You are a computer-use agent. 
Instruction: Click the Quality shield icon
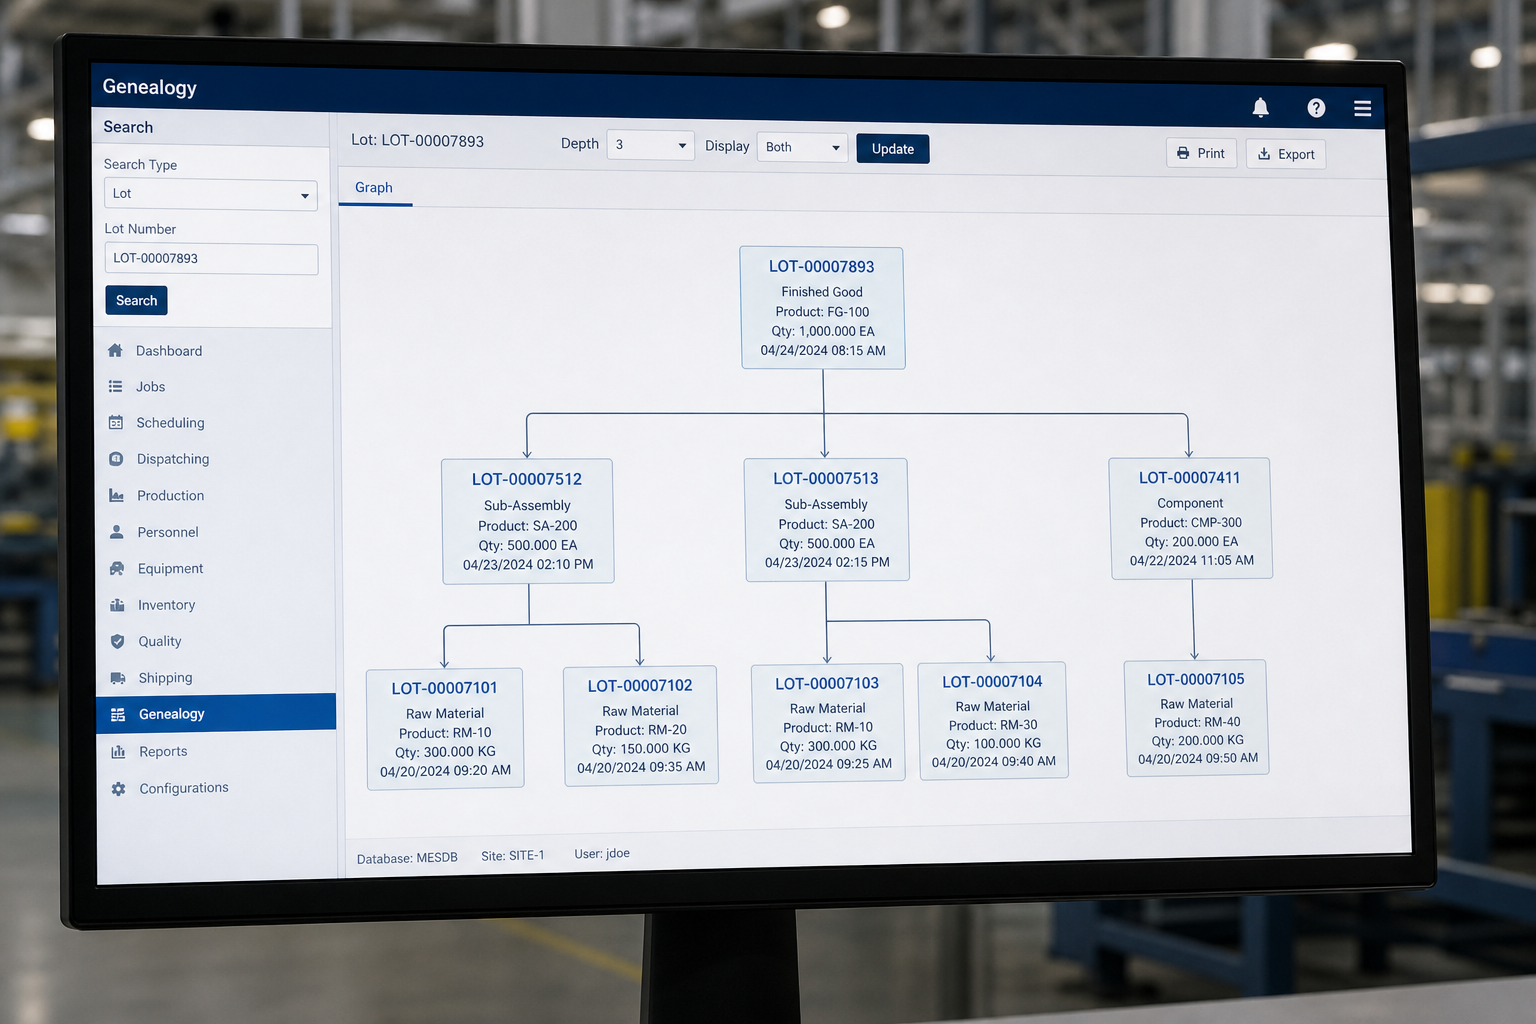(x=117, y=641)
